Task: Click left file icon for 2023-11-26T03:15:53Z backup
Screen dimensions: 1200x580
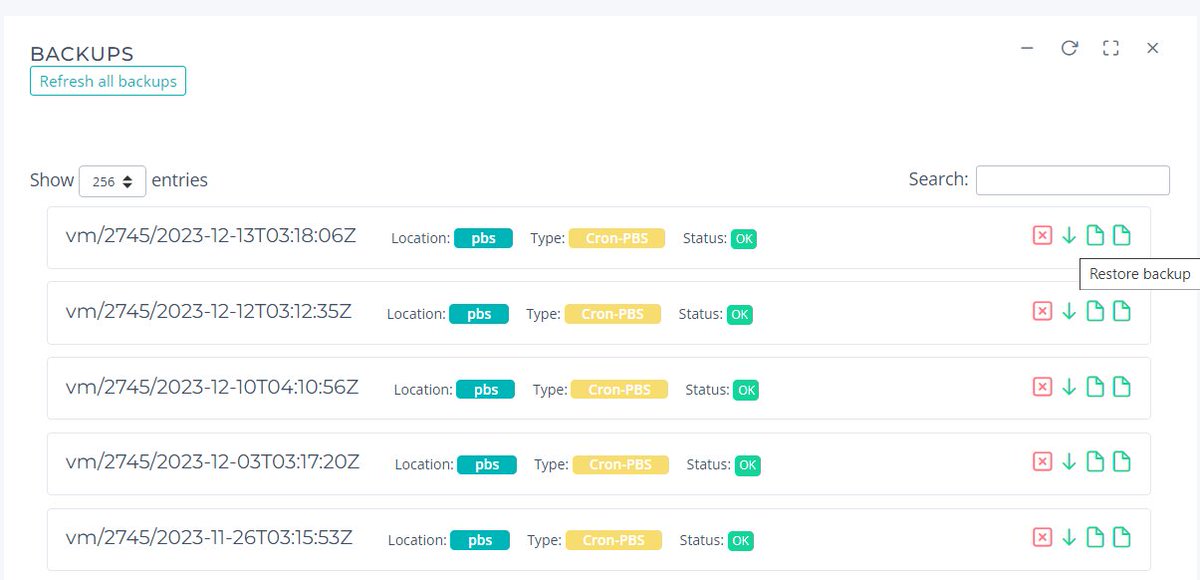Action: pos(1095,538)
